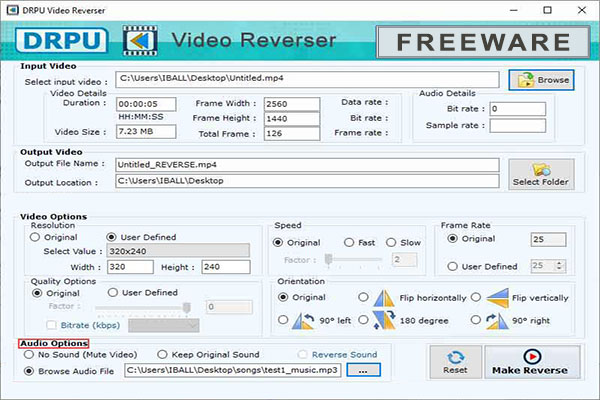Open the Bitrate kbps dropdown
Image resolution: width=600 pixels, height=400 pixels.
[x=164, y=325]
